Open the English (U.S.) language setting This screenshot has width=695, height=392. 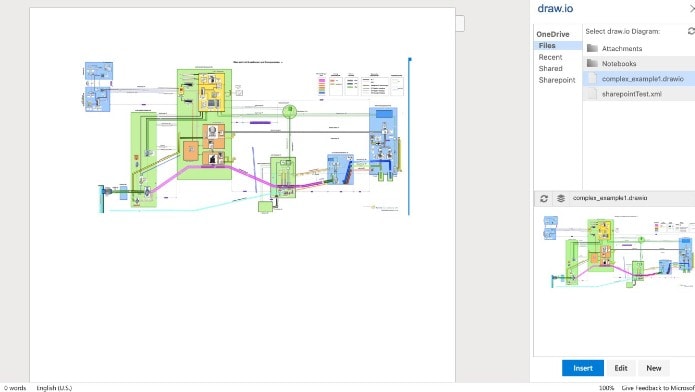[54, 388]
